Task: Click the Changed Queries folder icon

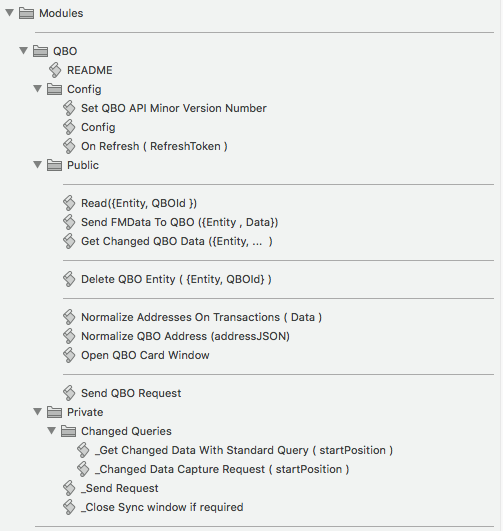Action: (x=68, y=431)
